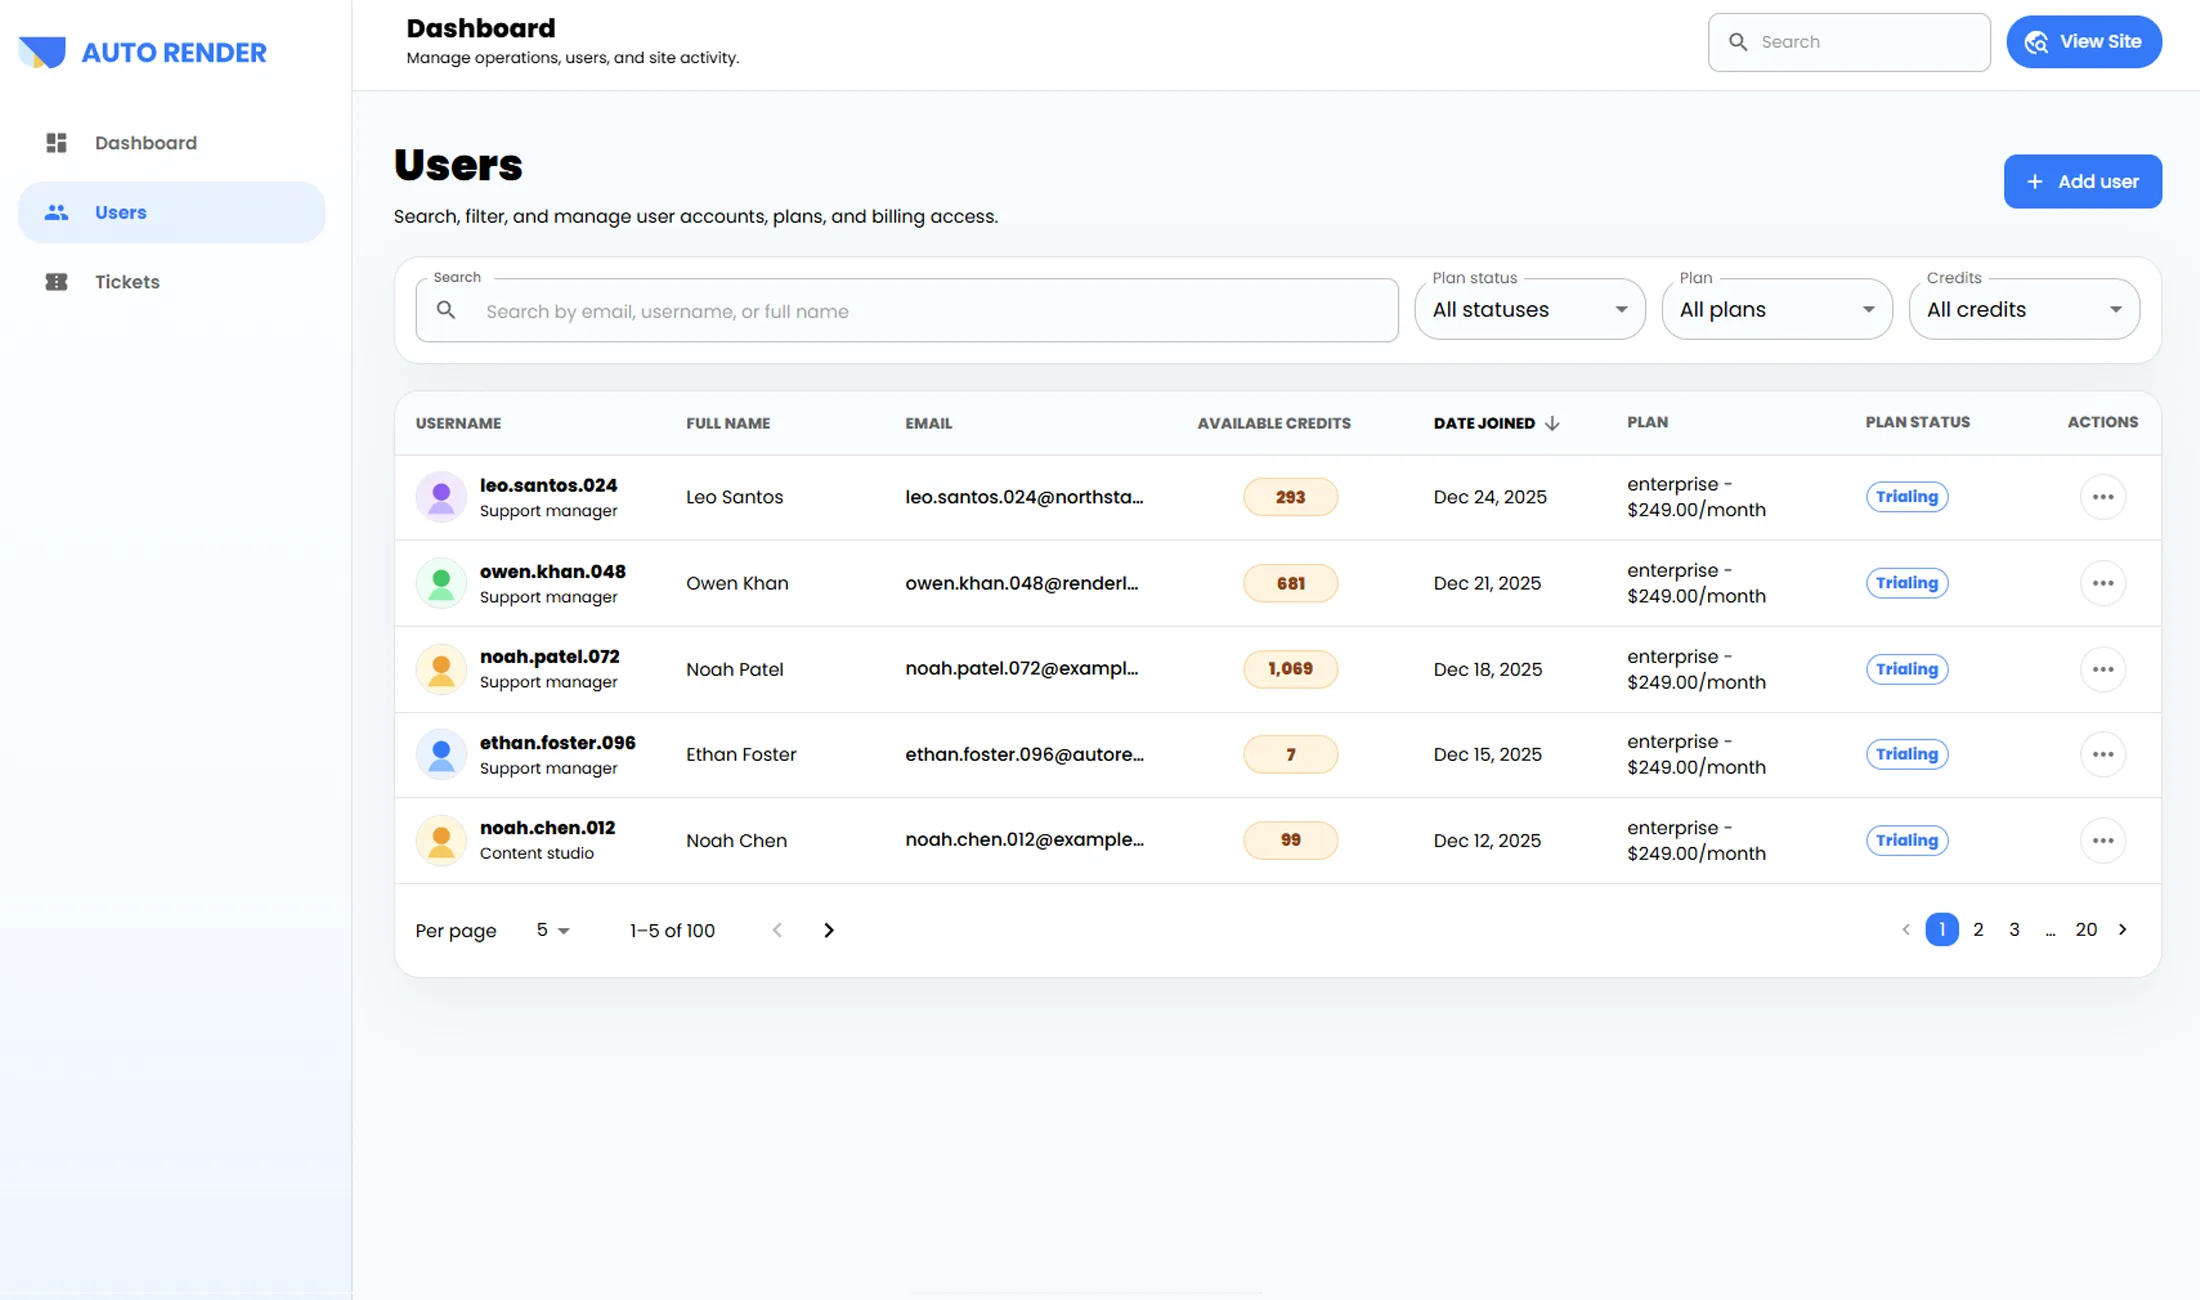Click the Users people icon in sidebar

tap(56, 212)
